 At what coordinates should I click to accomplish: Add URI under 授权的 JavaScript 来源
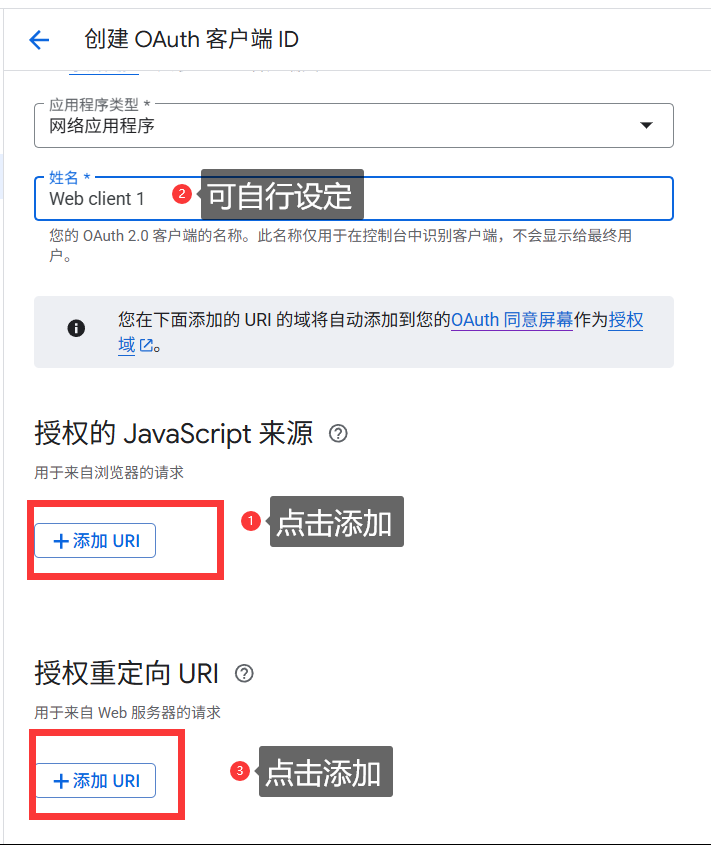point(96,541)
